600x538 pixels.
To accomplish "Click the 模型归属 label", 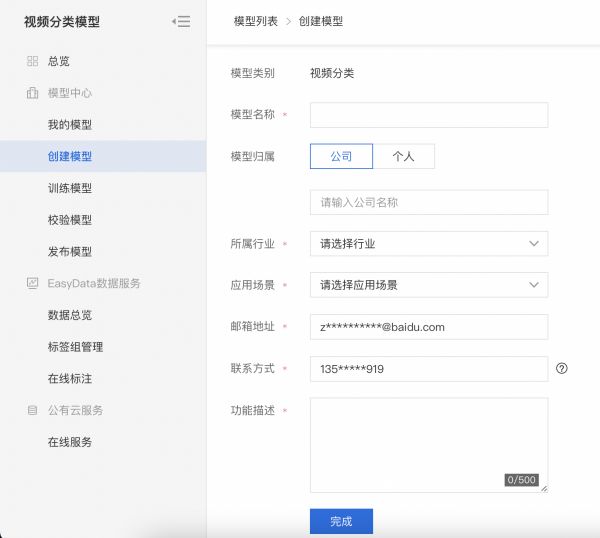I will pos(253,156).
